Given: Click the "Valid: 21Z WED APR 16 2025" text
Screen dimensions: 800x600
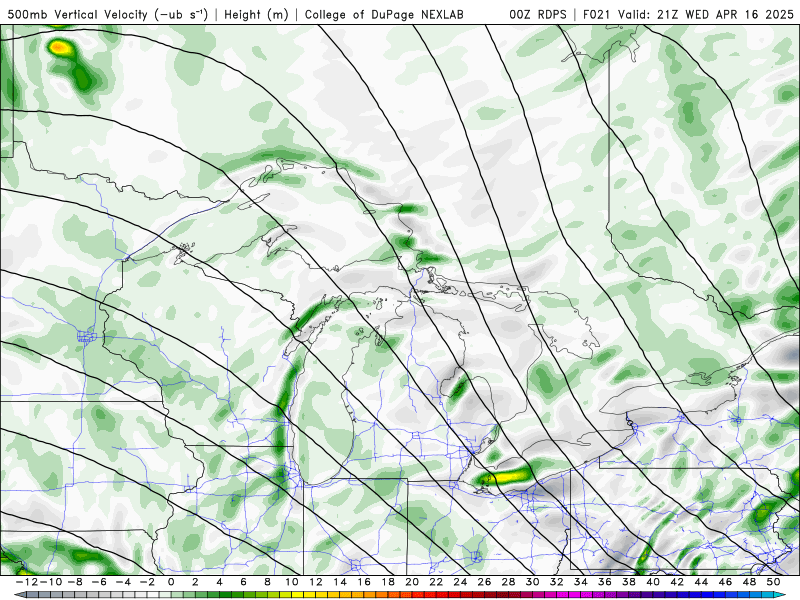Looking at the screenshot, I should (706, 14).
